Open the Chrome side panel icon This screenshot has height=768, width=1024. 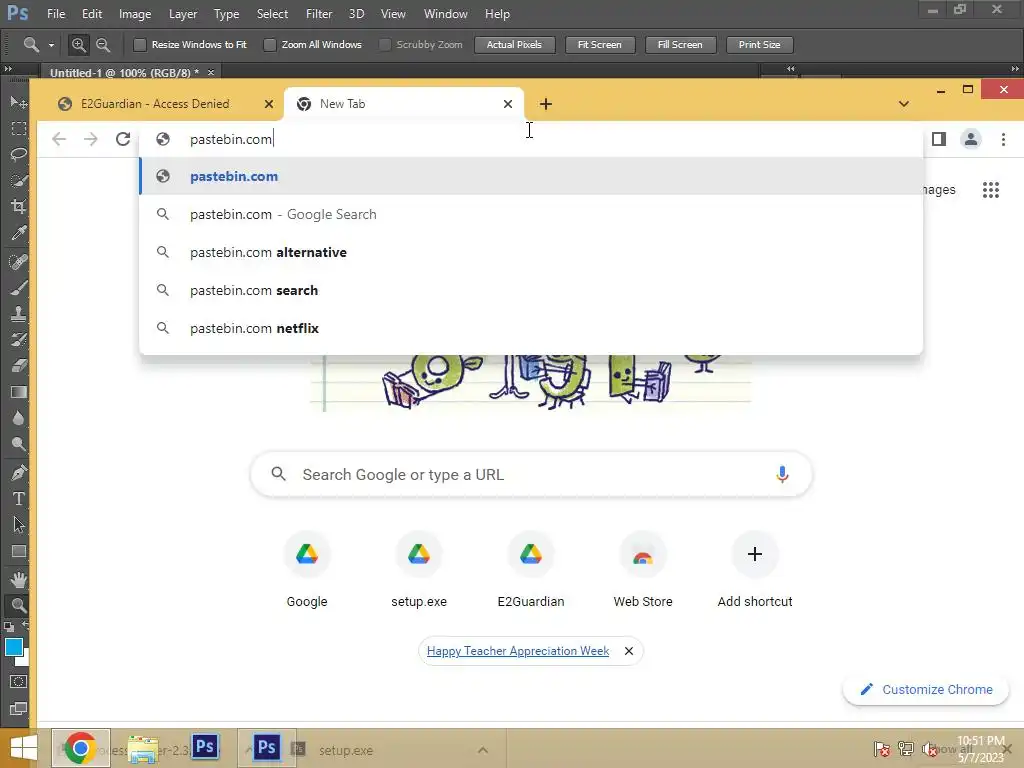[x=938, y=139]
